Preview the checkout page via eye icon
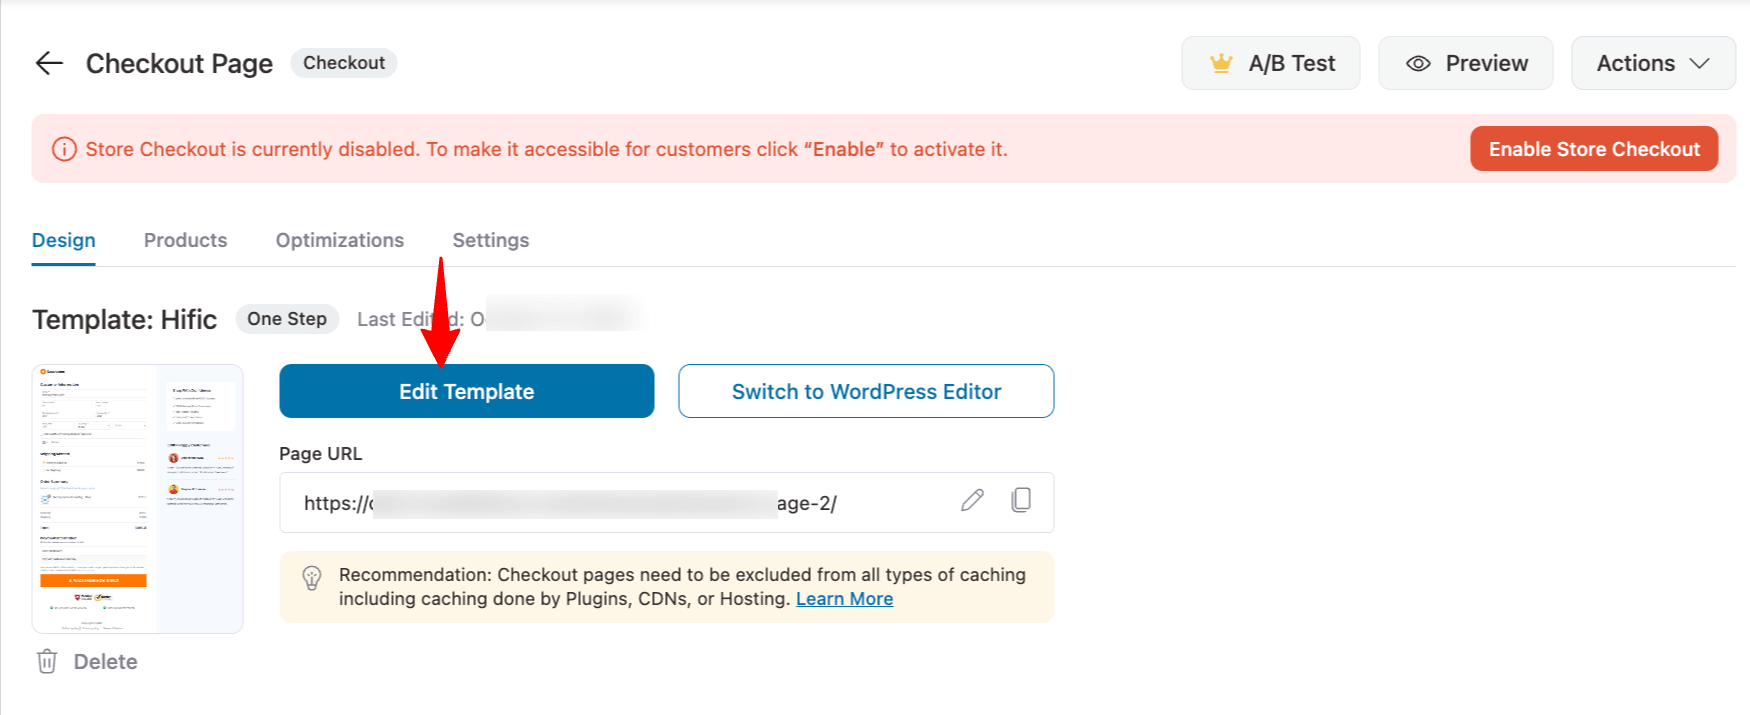1750x715 pixels. coord(1465,63)
